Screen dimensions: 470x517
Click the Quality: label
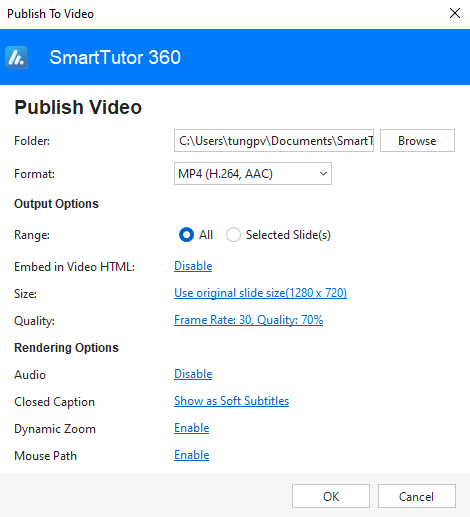pyautogui.click(x=34, y=321)
